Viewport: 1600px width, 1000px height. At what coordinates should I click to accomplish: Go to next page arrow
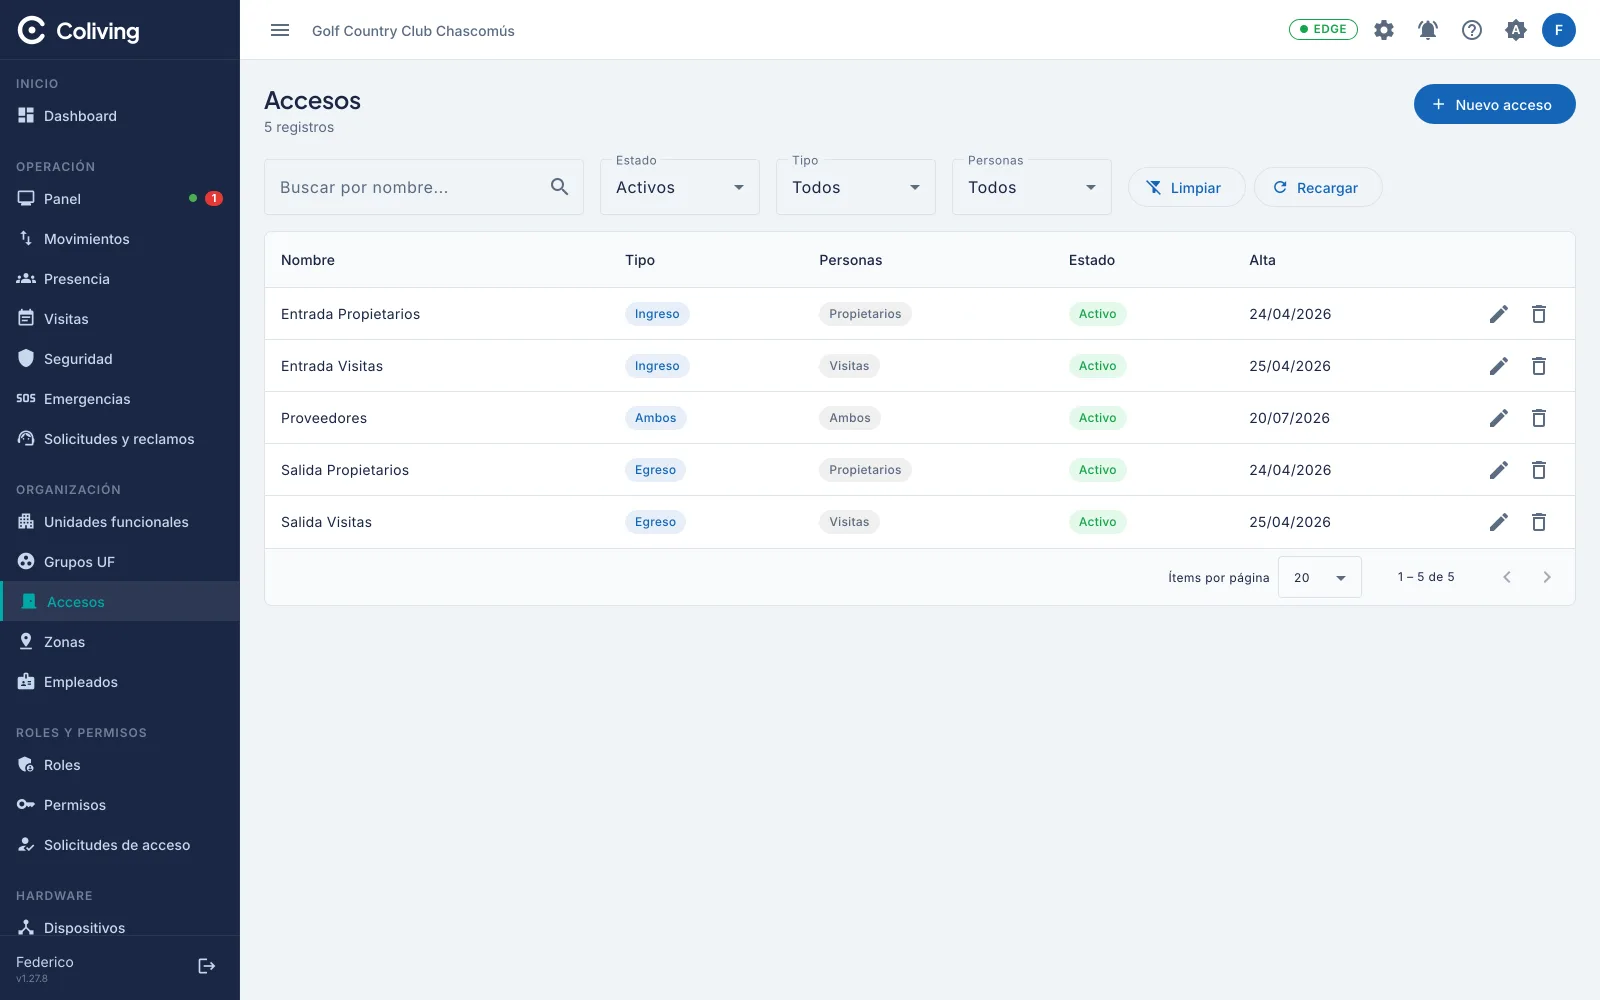[x=1547, y=577]
